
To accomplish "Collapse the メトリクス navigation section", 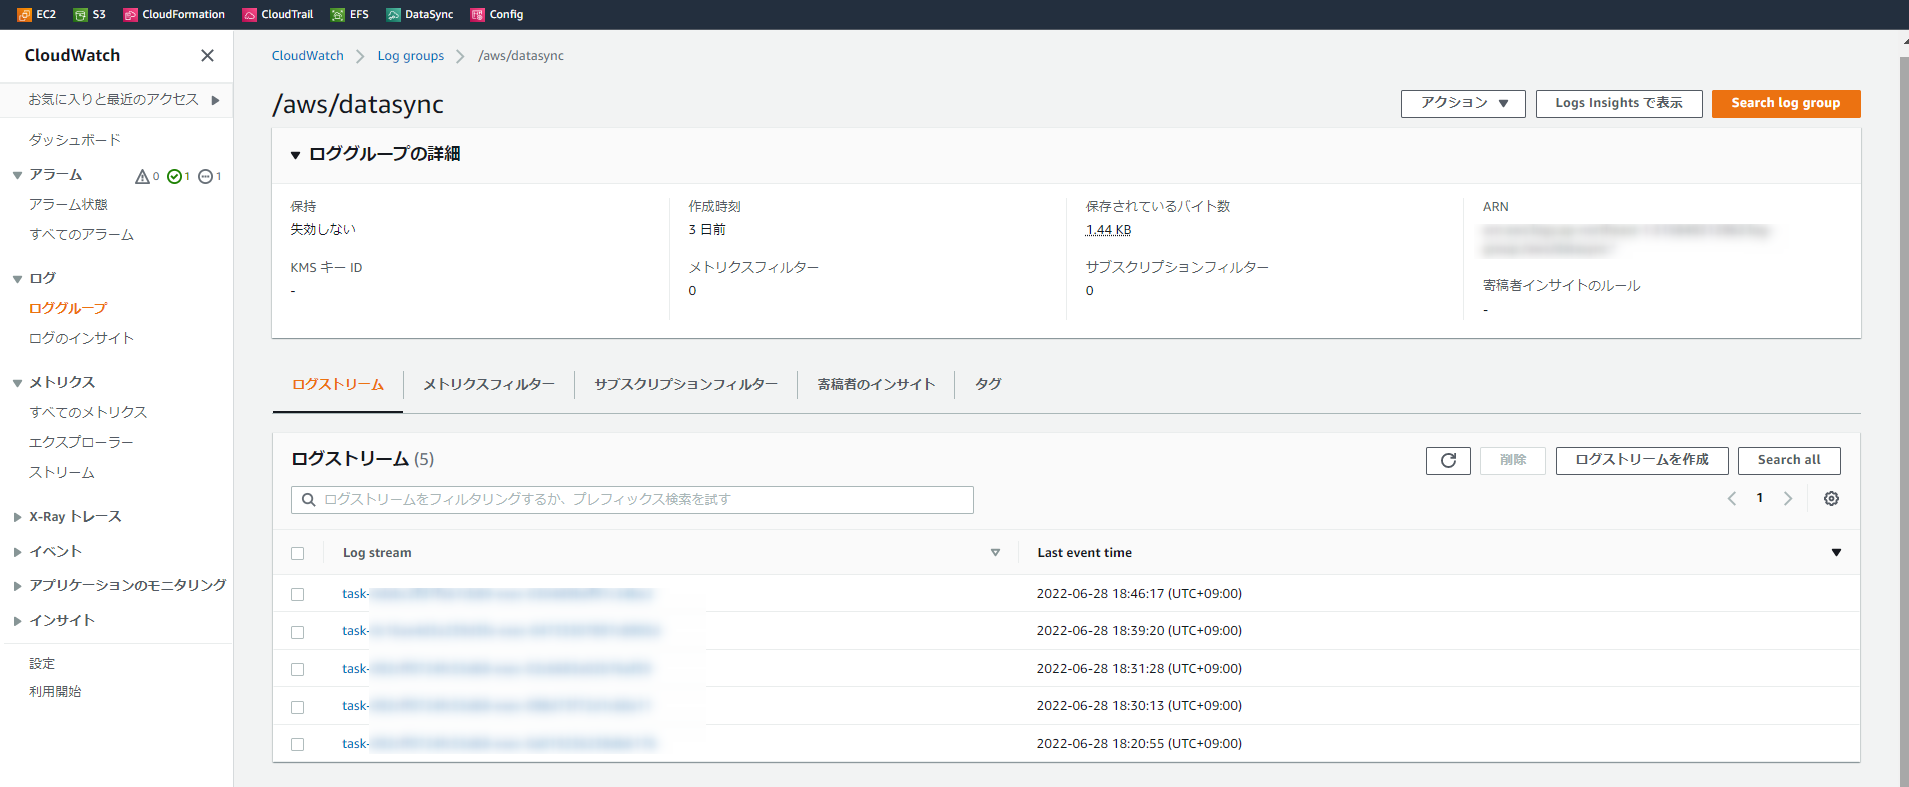I will pos(17,383).
